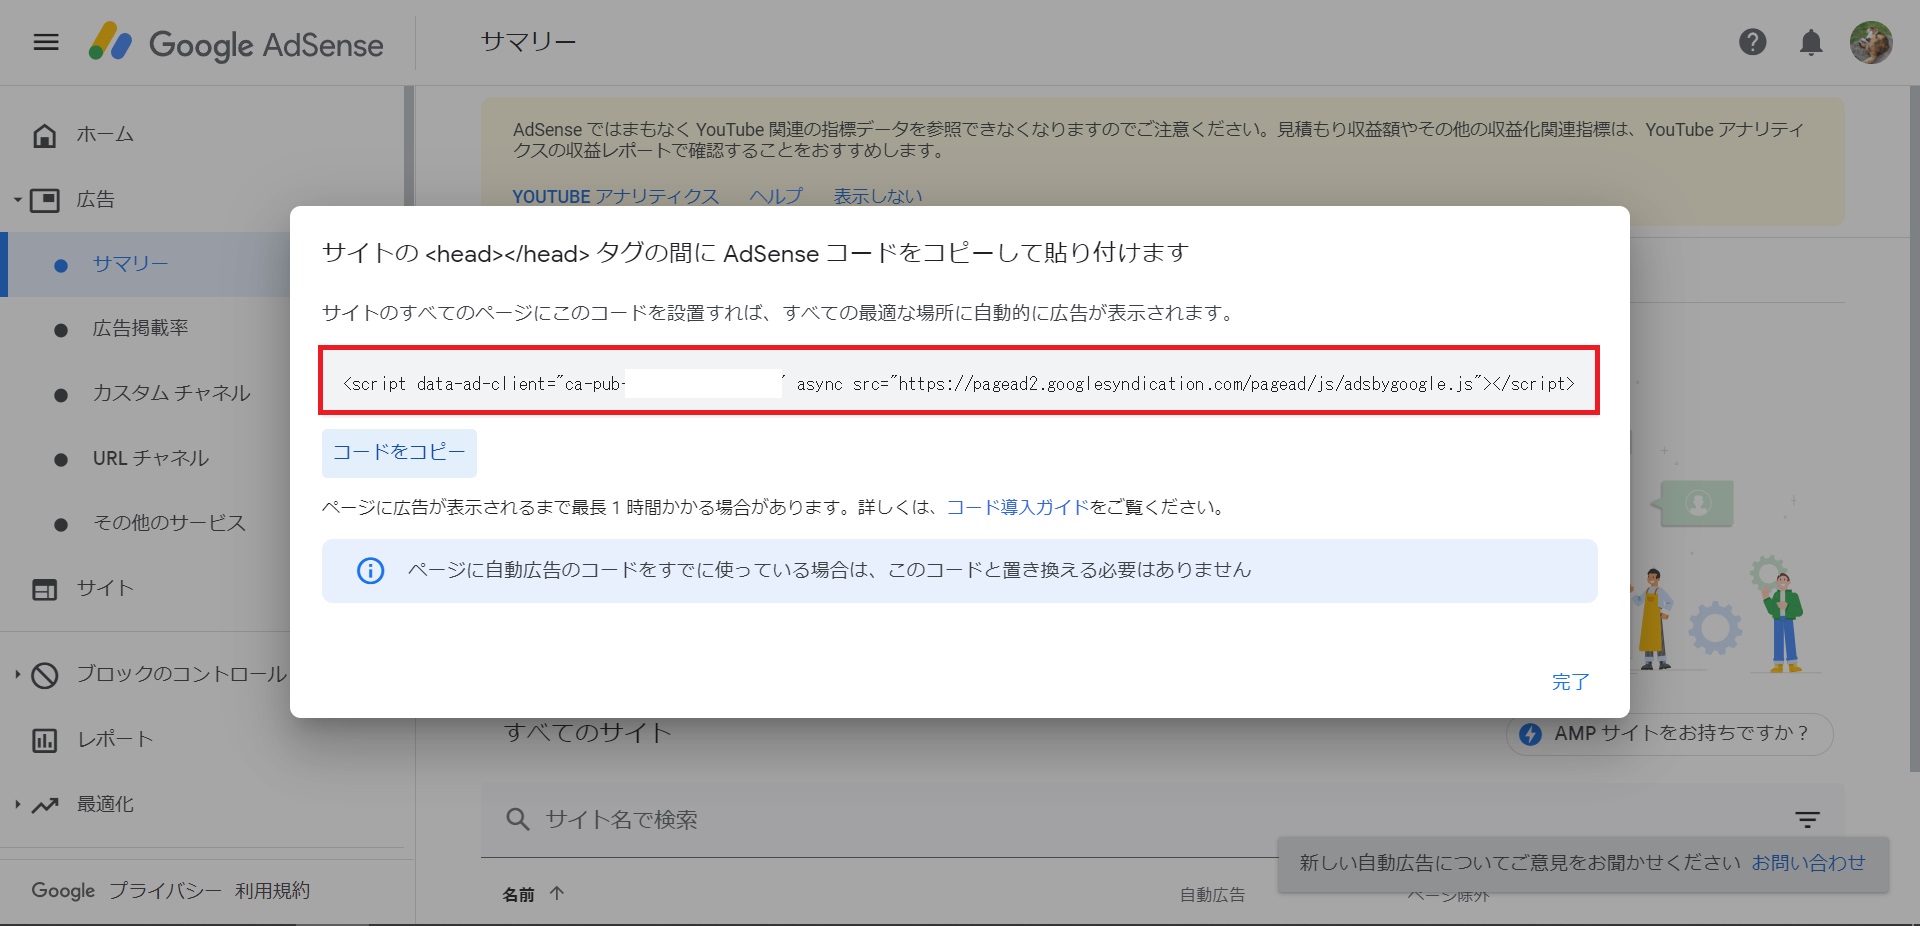Viewport: 1921px width, 928px height.
Task: Open the help question mark icon
Action: click(x=1752, y=42)
